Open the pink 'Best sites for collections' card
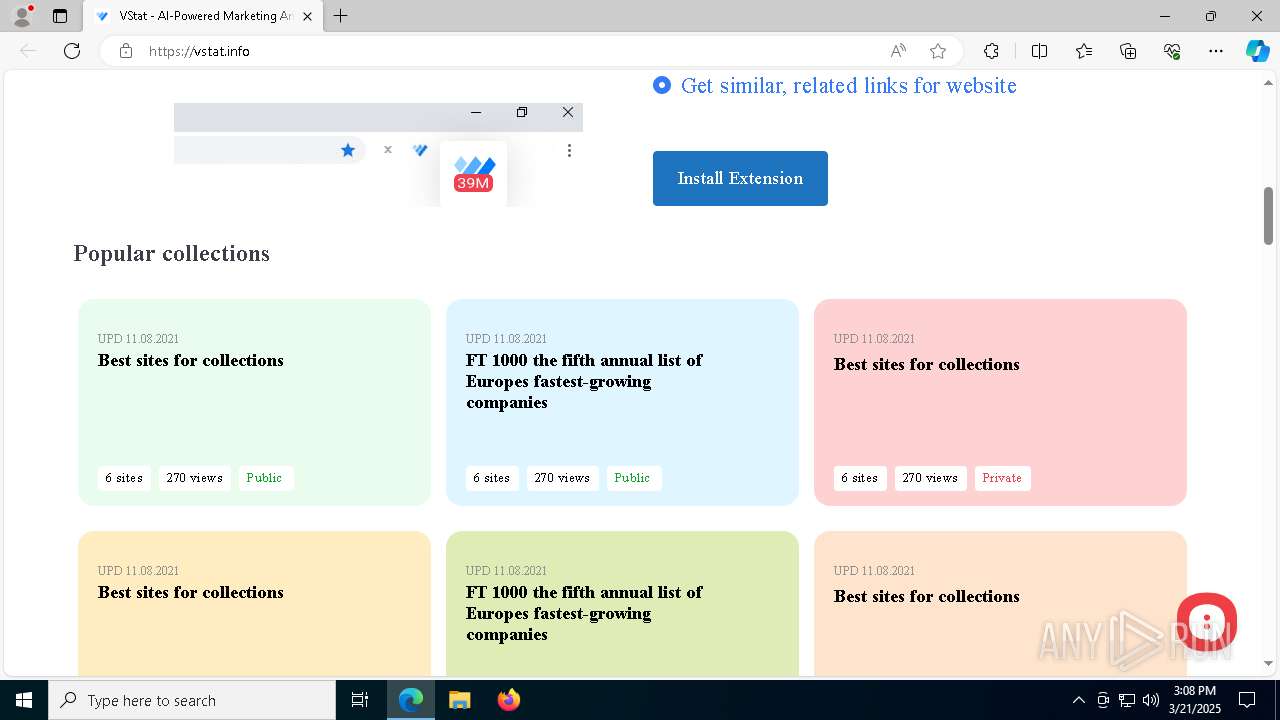 (x=1000, y=402)
